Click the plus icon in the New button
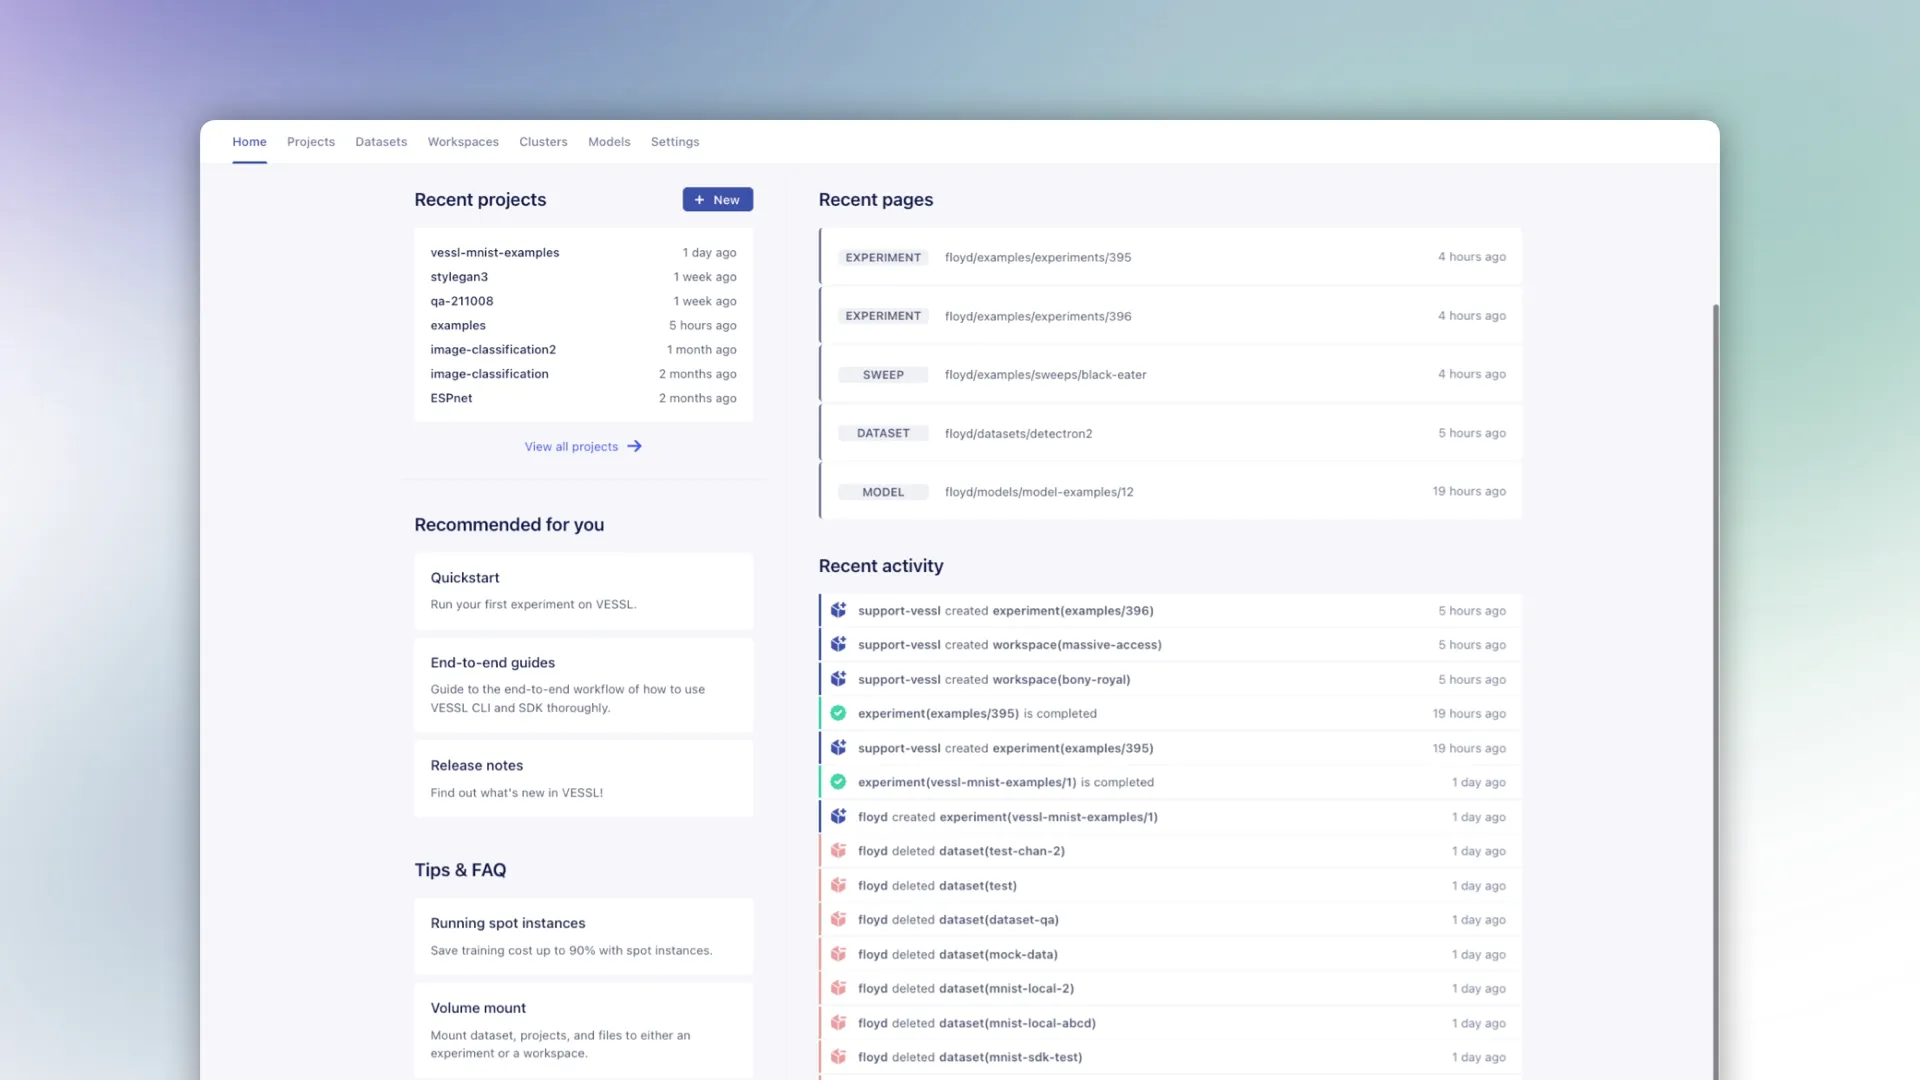Screen dimensions: 1920x1080 click(x=699, y=200)
